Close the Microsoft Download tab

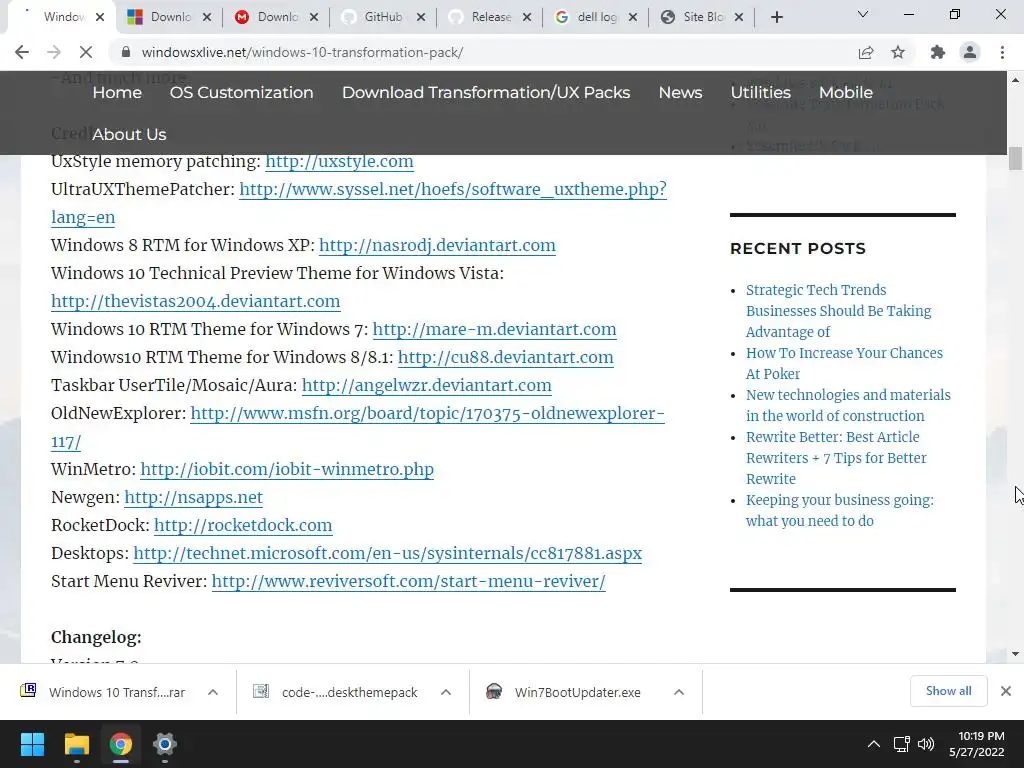[x=207, y=17]
